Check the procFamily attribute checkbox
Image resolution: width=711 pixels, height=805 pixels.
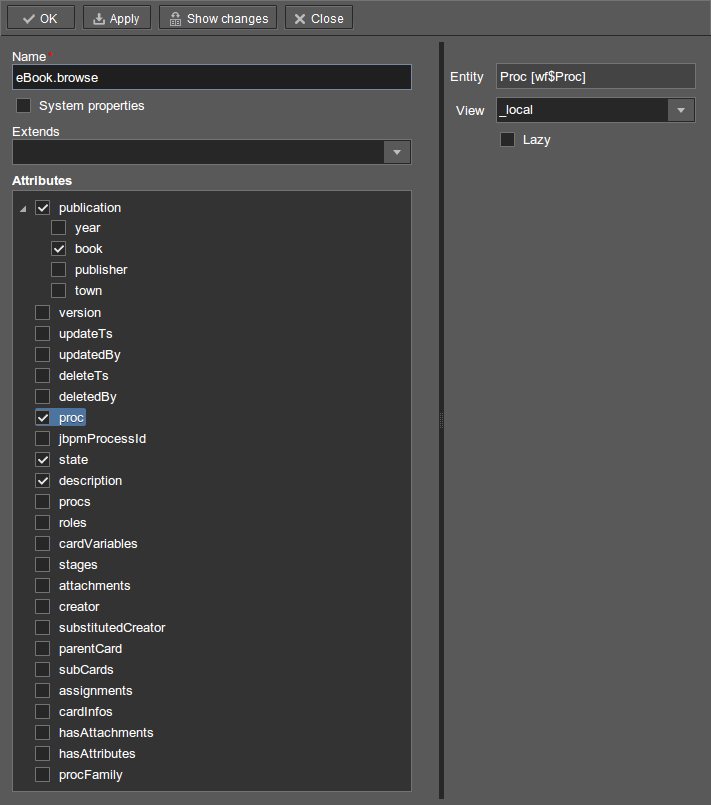[x=43, y=776]
